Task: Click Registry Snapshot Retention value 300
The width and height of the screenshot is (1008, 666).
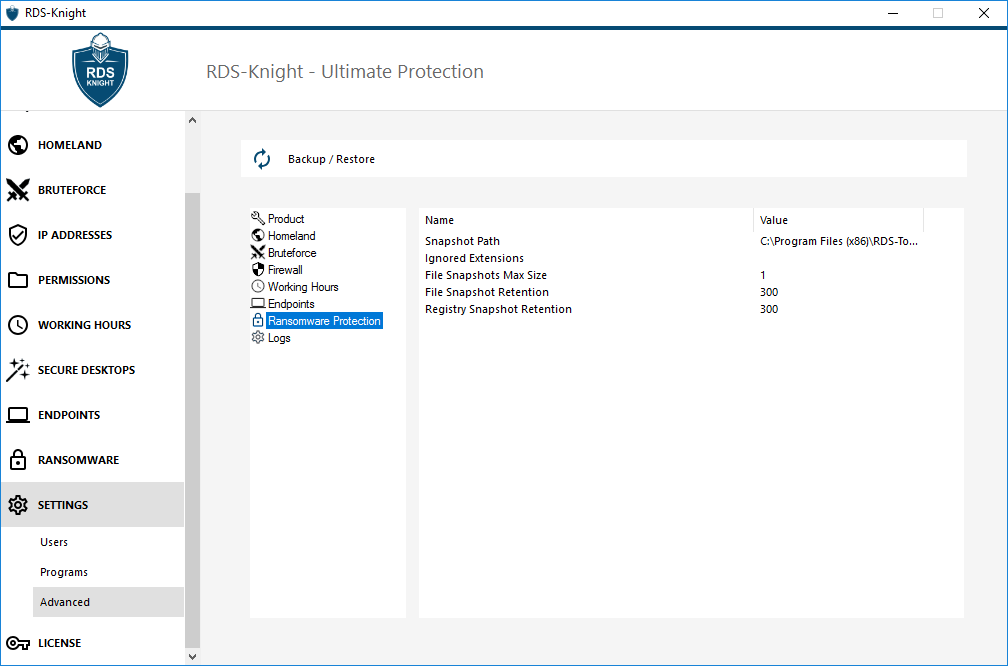Action: 769,309
